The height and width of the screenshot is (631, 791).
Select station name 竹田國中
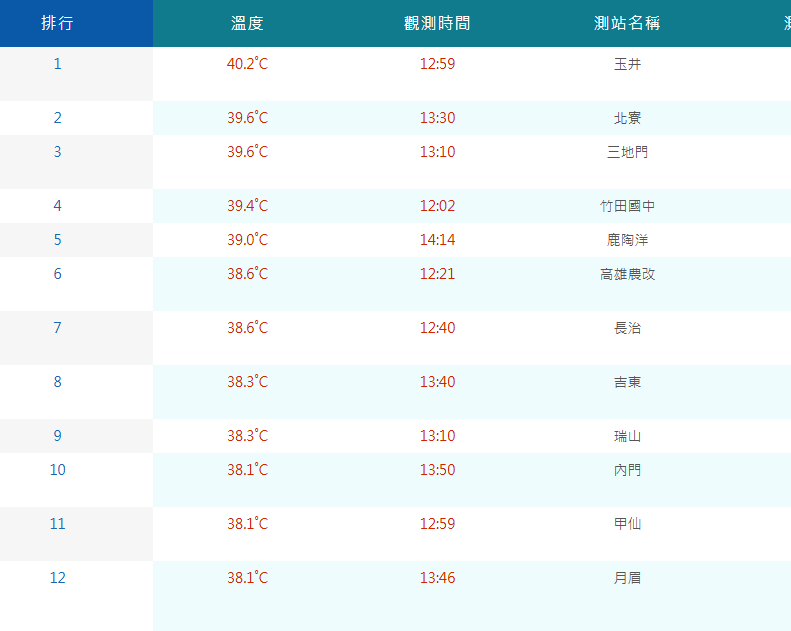(x=627, y=206)
